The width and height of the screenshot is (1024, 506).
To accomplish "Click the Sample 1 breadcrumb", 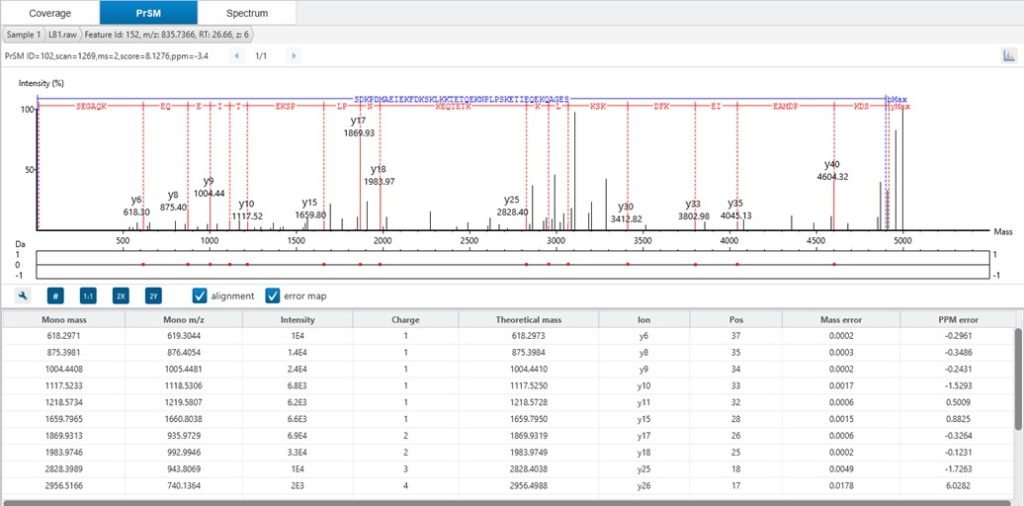I will [x=24, y=35].
